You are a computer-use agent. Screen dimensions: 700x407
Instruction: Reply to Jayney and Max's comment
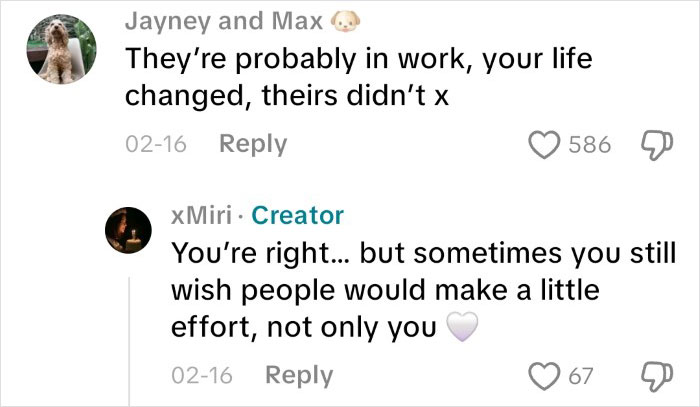(252, 144)
